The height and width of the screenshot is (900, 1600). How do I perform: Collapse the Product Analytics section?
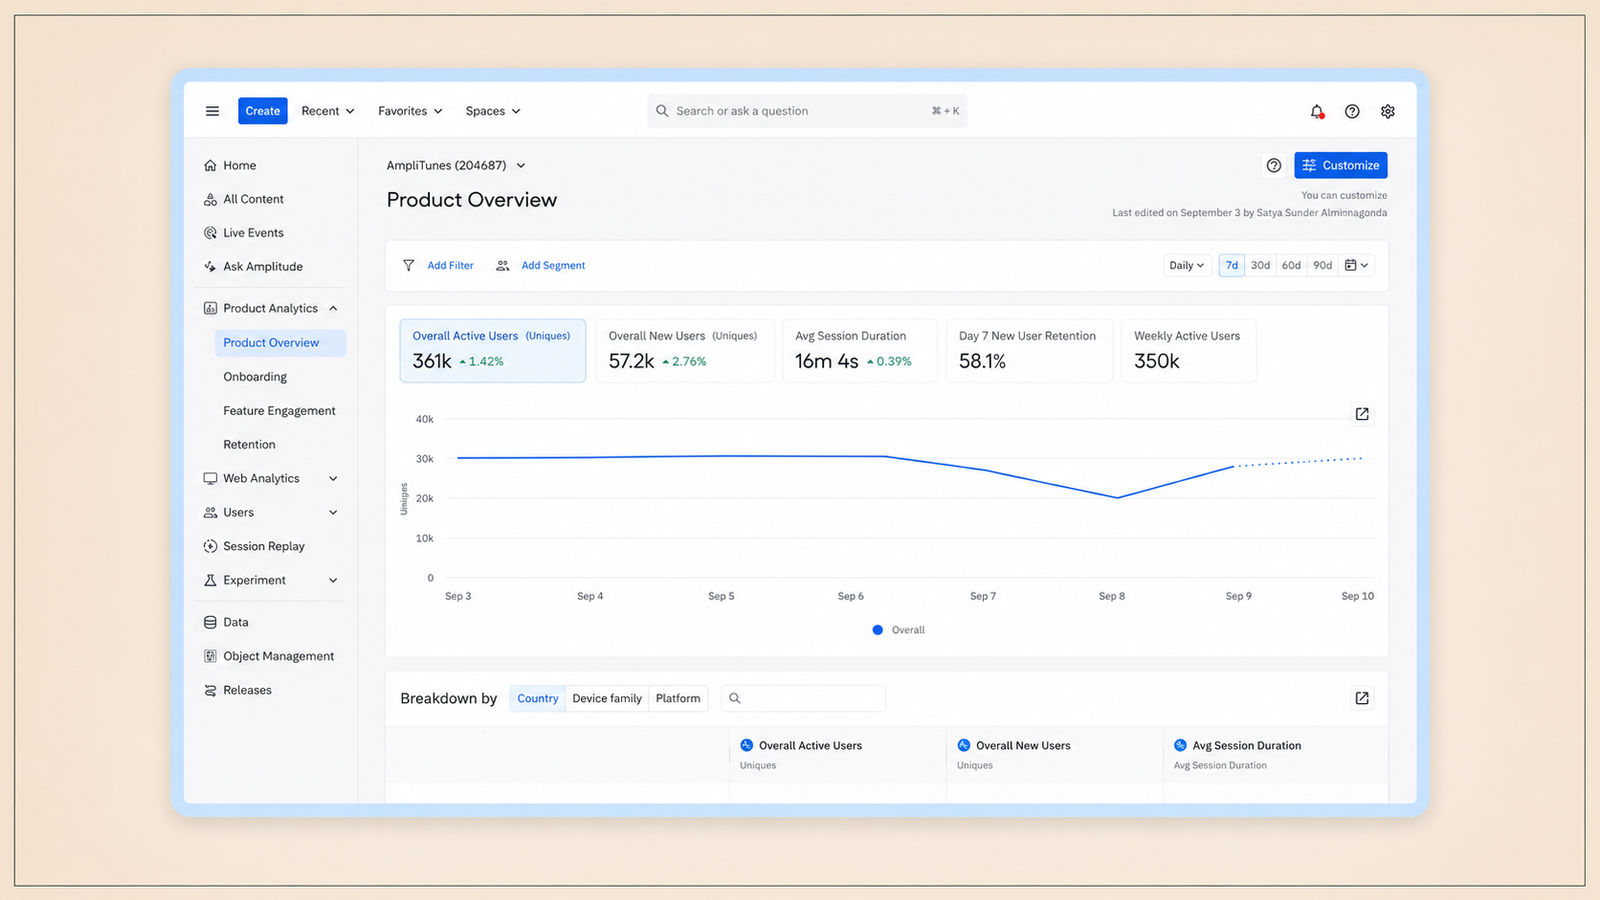click(x=333, y=308)
